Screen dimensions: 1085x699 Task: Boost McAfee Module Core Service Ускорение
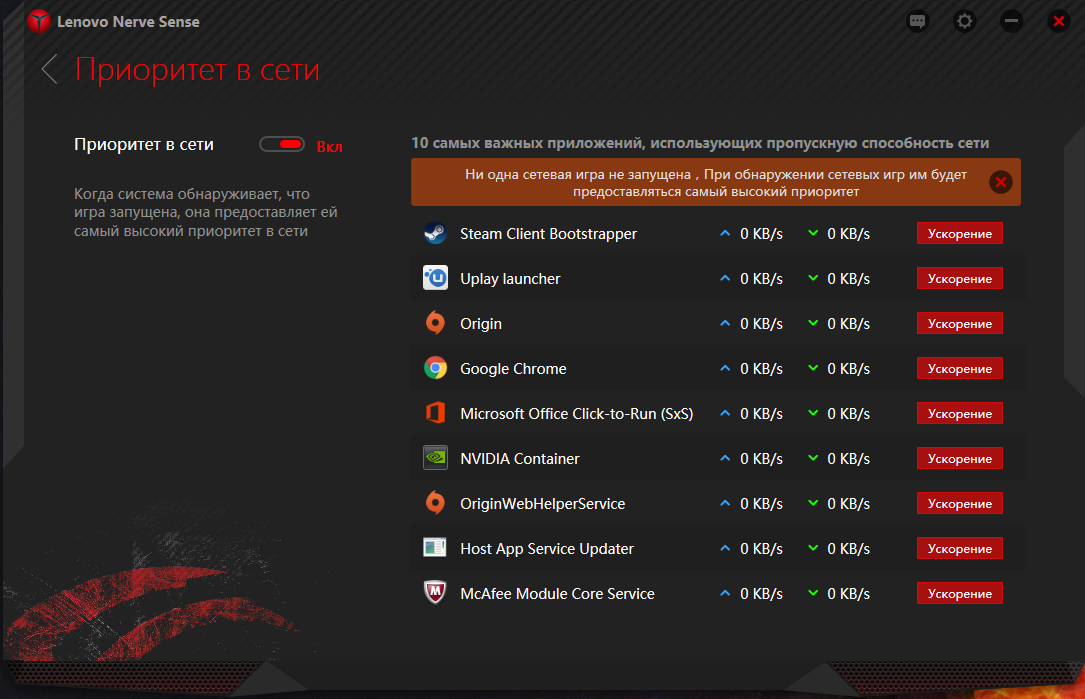click(960, 593)
